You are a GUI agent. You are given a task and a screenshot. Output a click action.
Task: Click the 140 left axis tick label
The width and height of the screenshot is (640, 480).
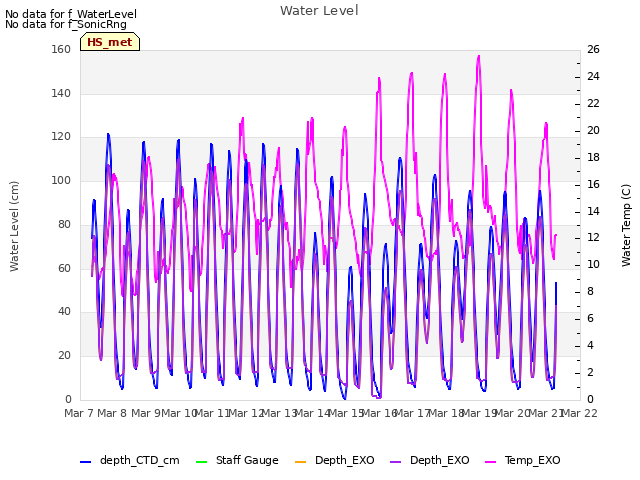point(61,93)
